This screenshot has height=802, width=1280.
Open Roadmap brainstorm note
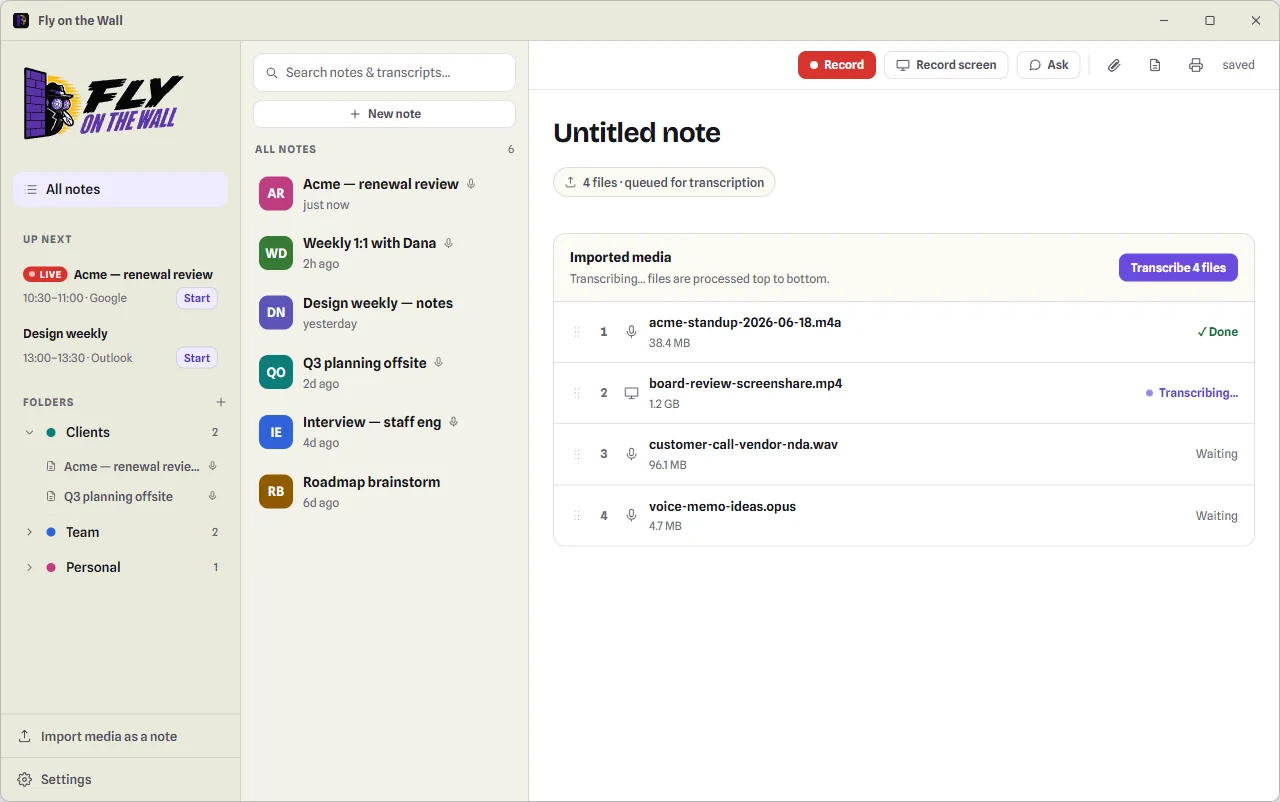(x=384, y=491)
